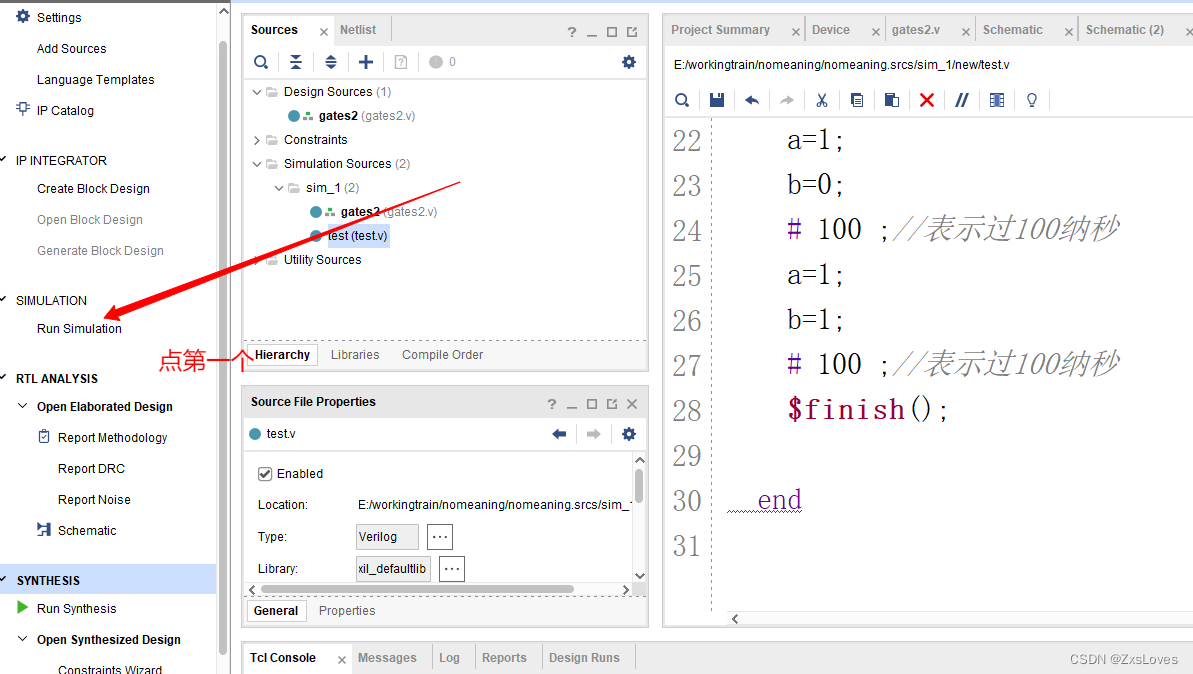Screen dimensions: 1193x674
Task: Switch to Libraries view tab
Action: [355, 354]
